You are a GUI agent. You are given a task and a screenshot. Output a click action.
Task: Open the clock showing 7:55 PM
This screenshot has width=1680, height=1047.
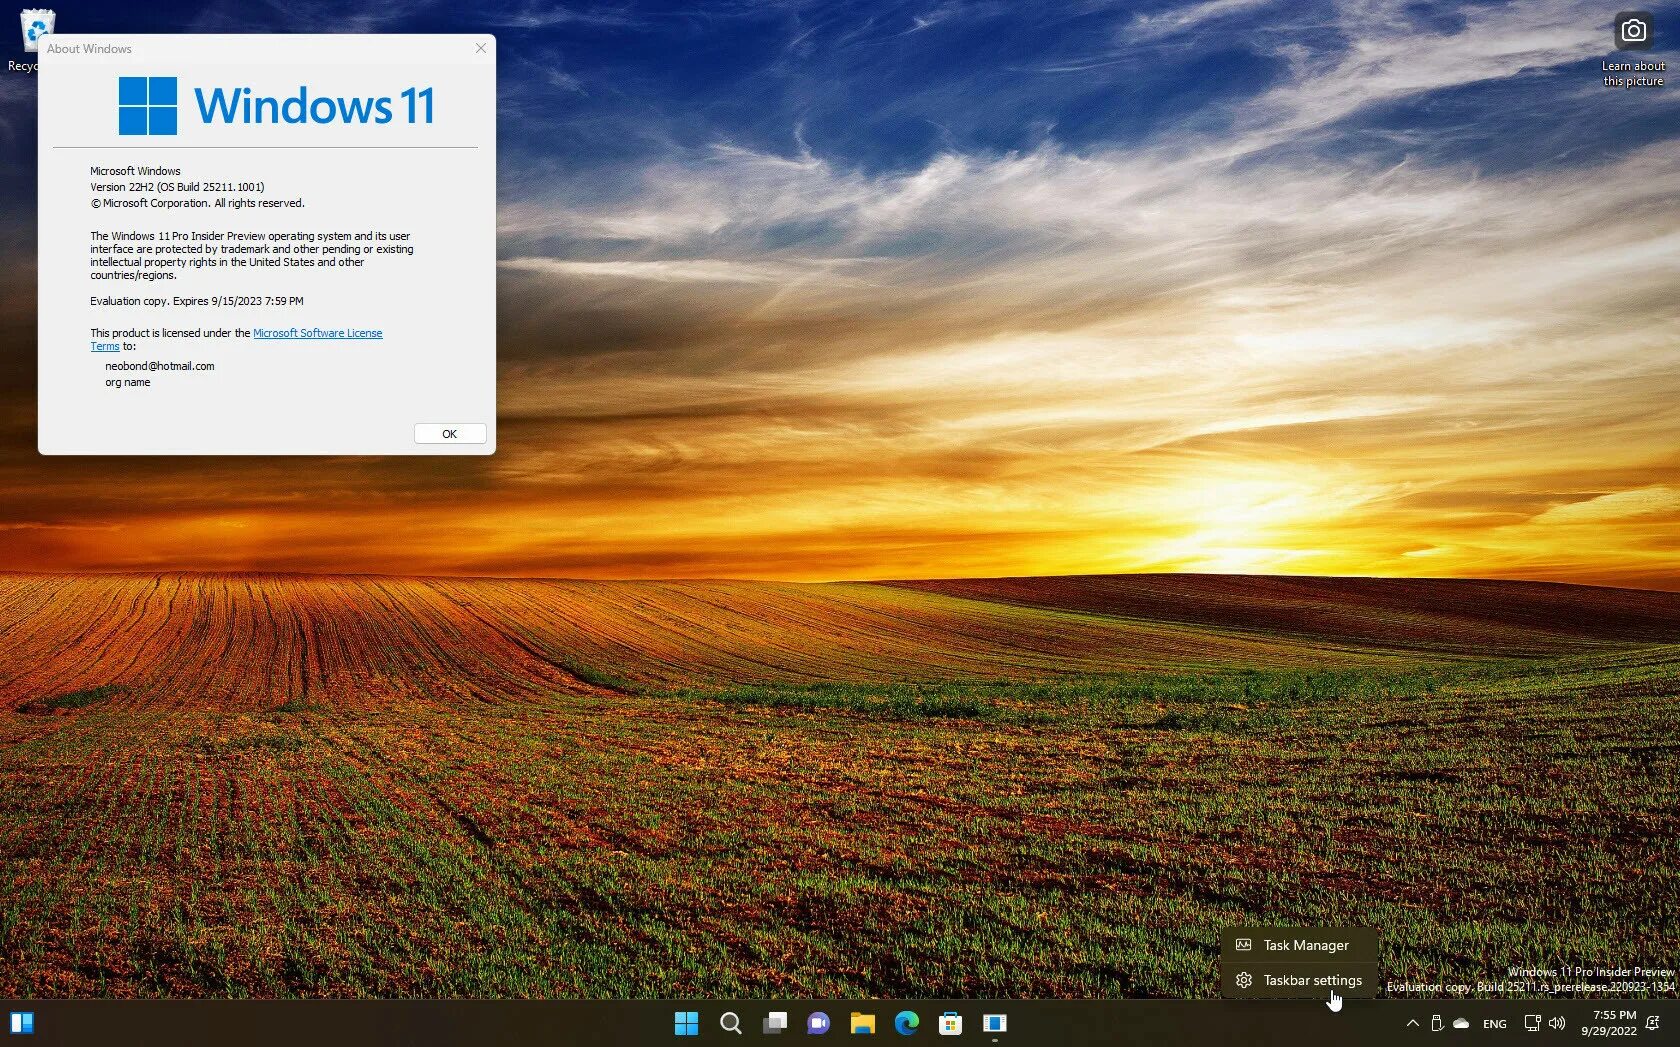(1608, 1023)
